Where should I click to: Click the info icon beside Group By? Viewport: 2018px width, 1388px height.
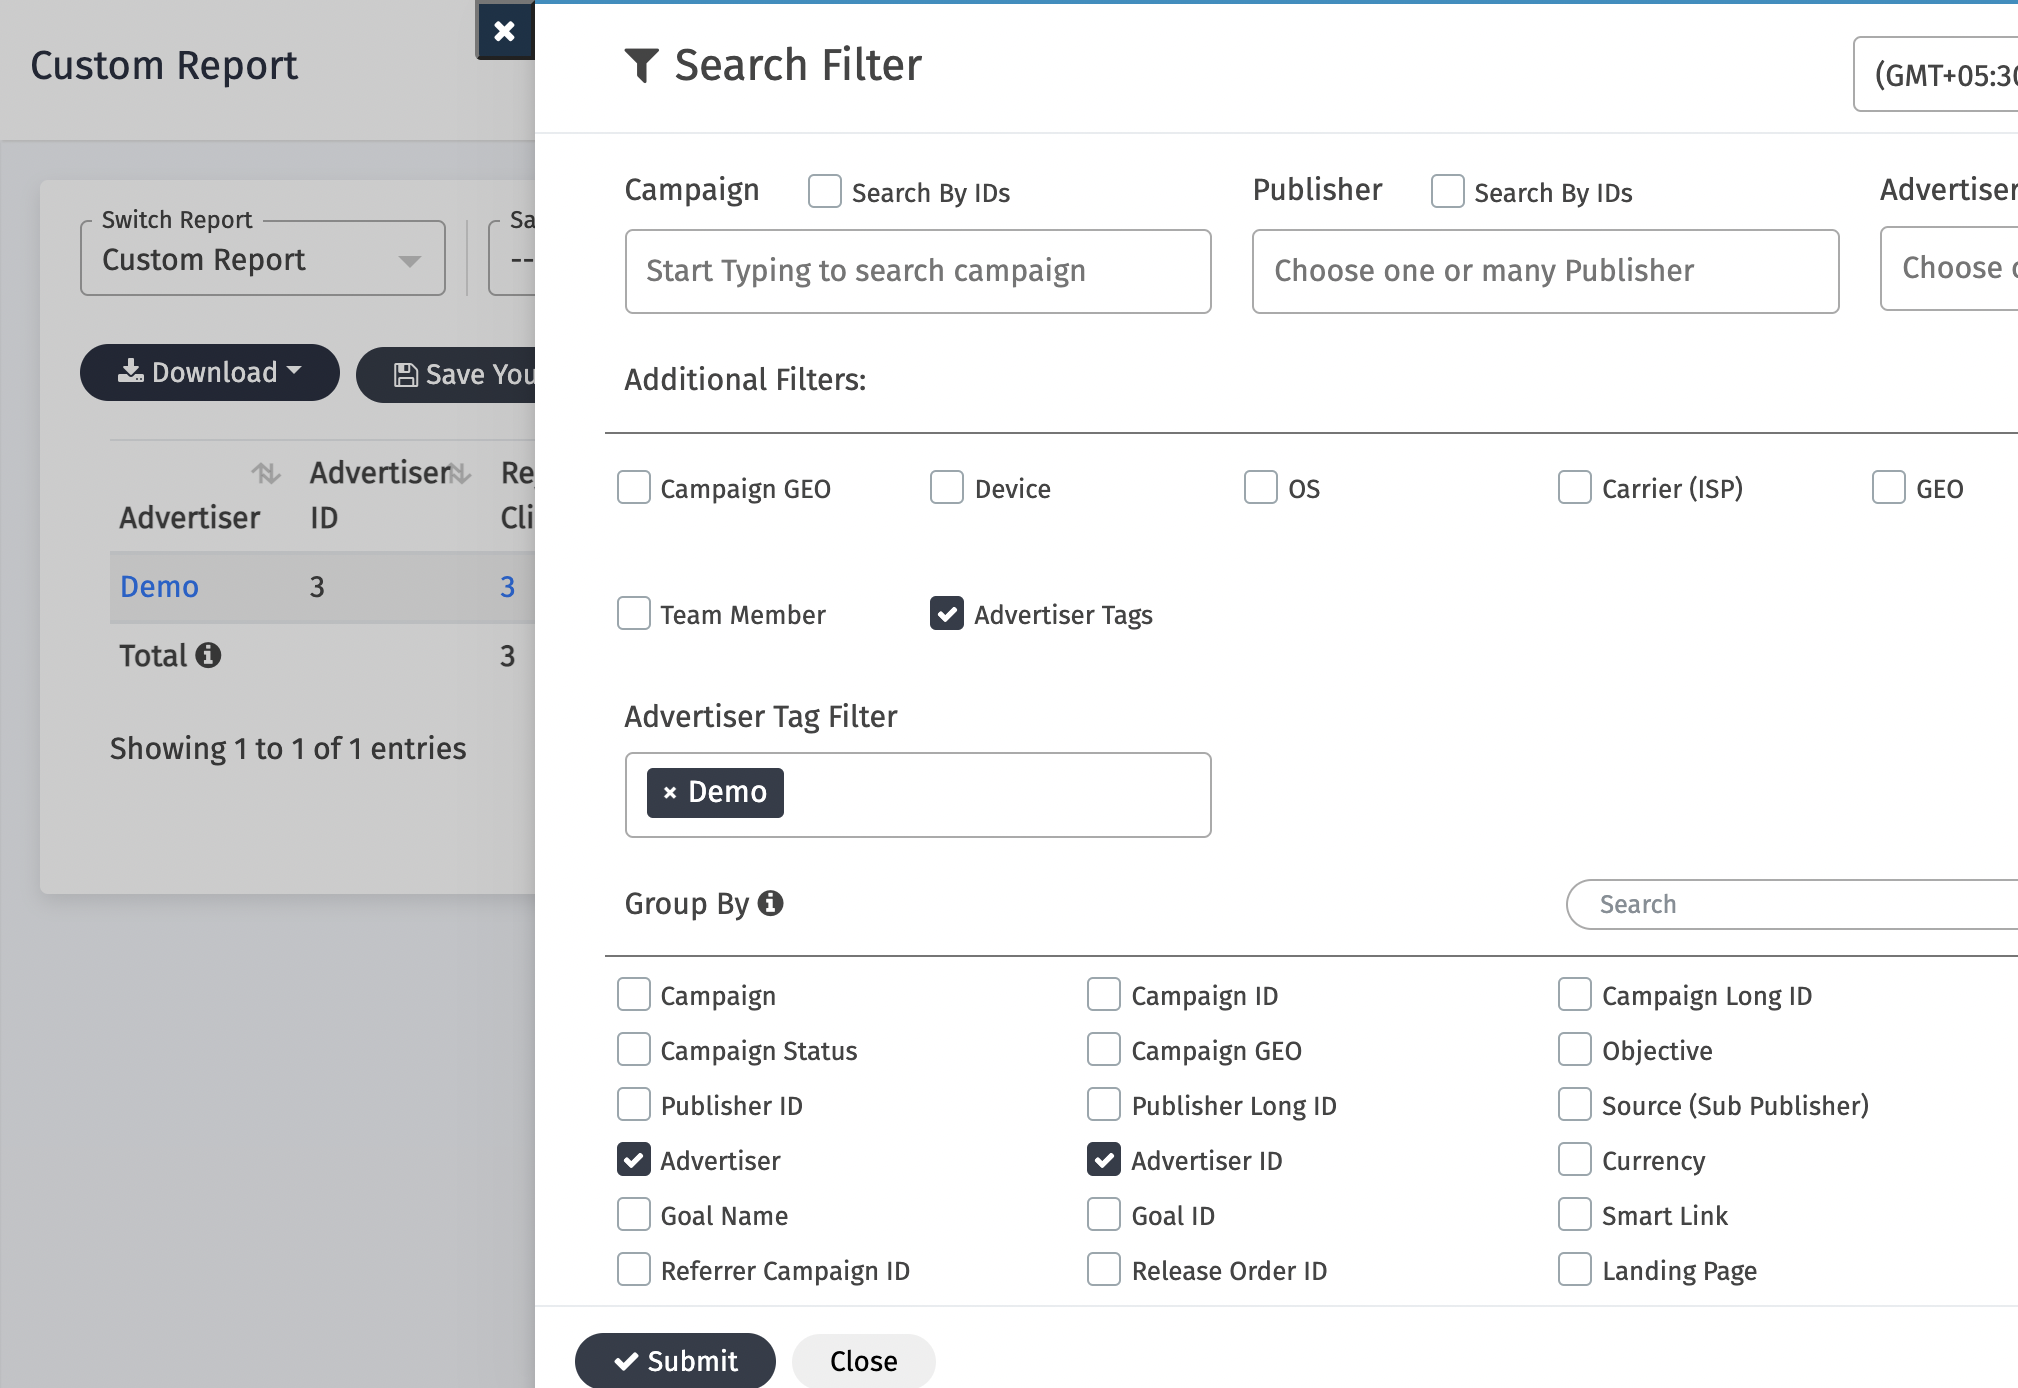coord(770,901)
